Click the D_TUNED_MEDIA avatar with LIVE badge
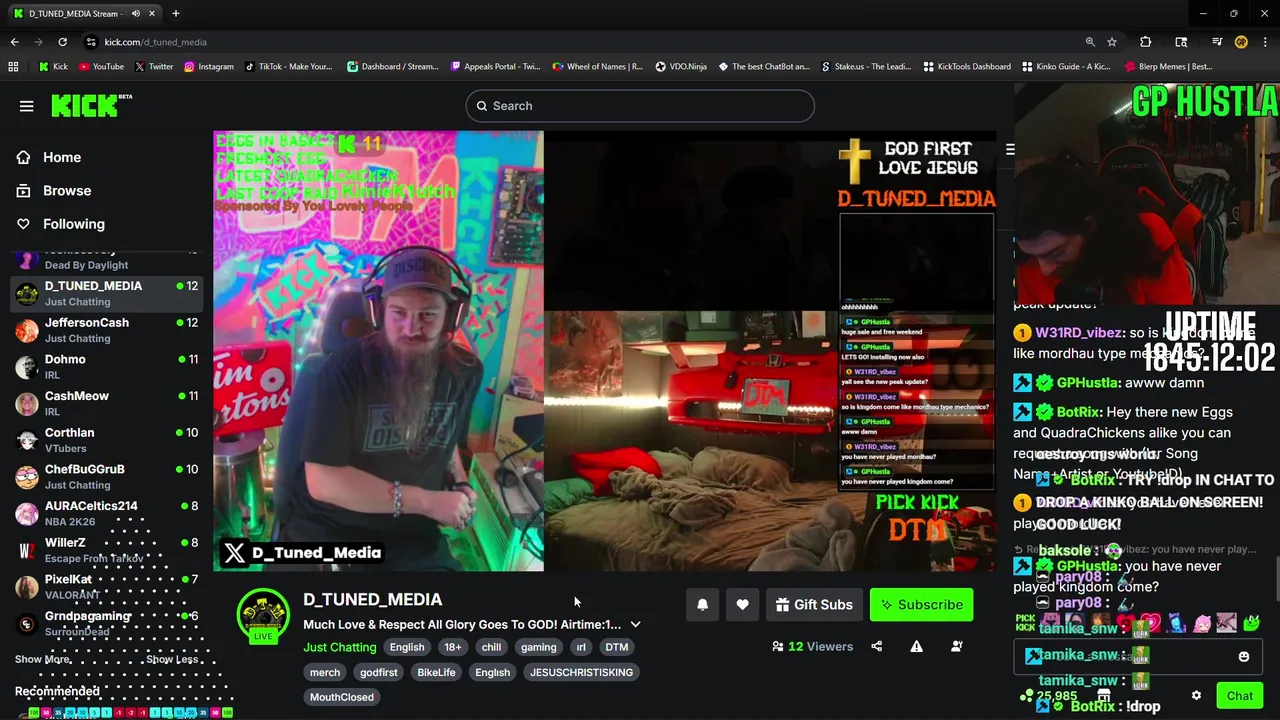The height and width of the screenshot is (720, 1280). tap(263, 616)
